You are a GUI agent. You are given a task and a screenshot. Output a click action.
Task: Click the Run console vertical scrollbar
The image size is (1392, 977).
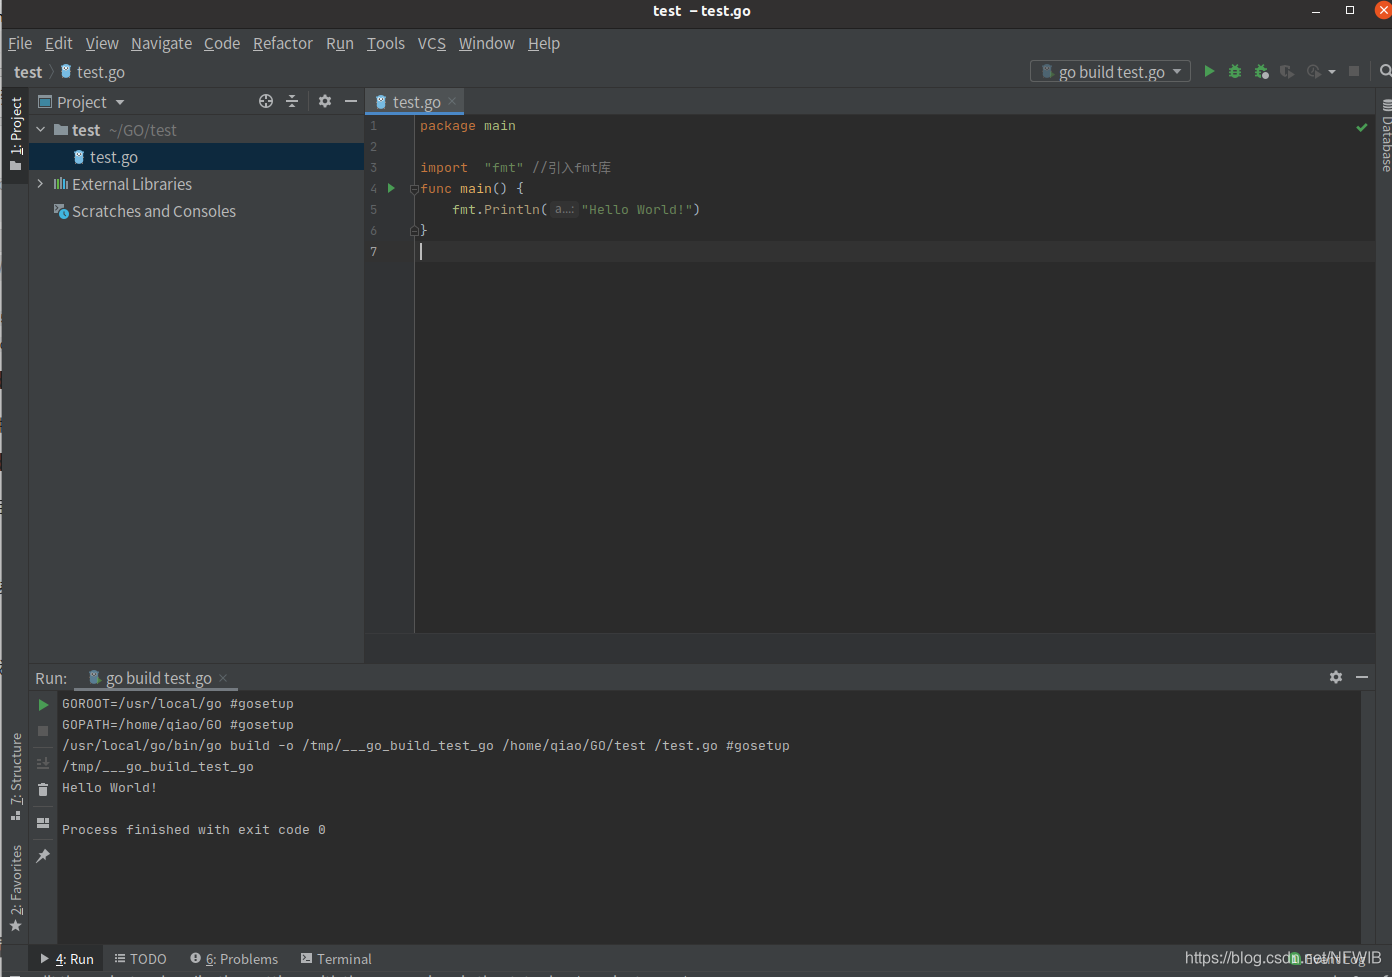tap(1367, 817)
